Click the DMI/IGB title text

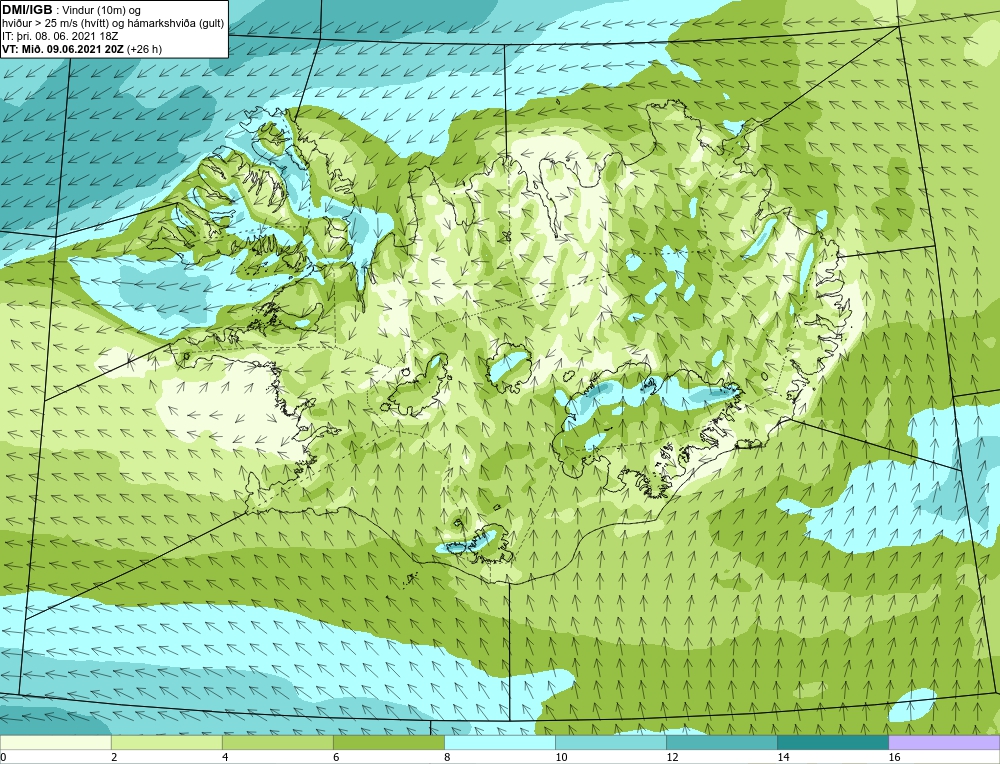coord(27,10)
